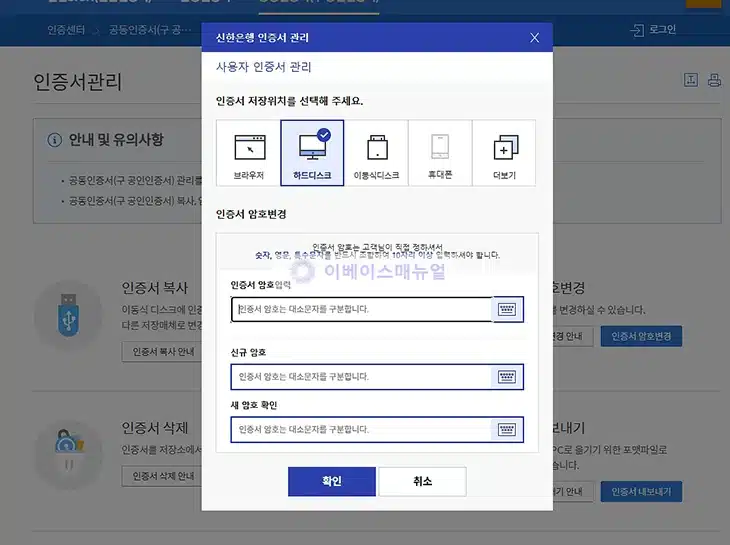Click 인증서 내보내기 button on background page

pos(641,491)
